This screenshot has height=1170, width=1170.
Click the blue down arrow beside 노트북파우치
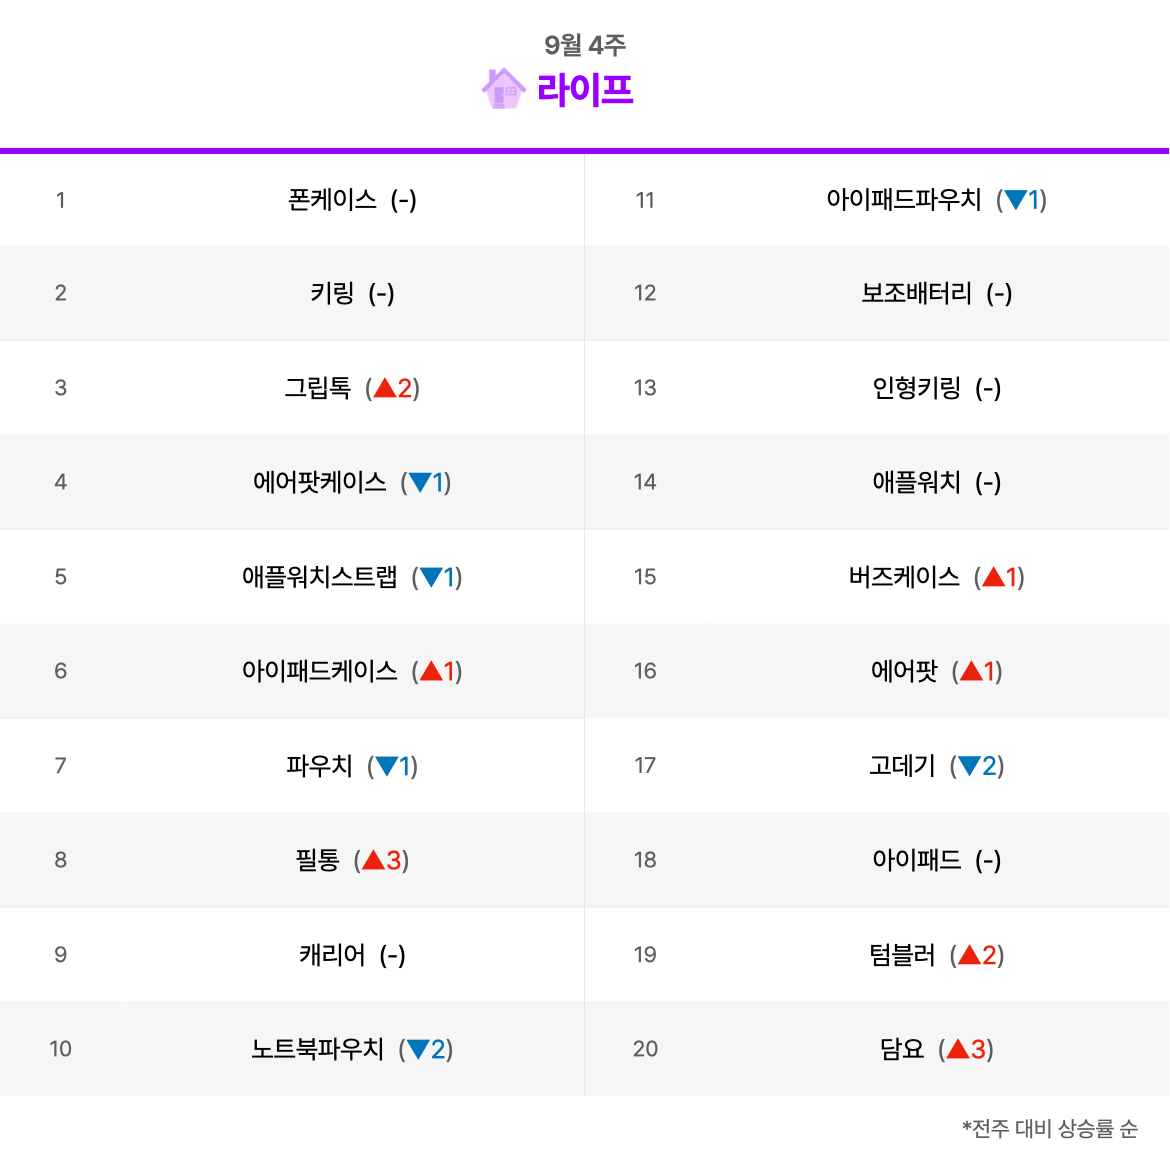pos(418,1049)
